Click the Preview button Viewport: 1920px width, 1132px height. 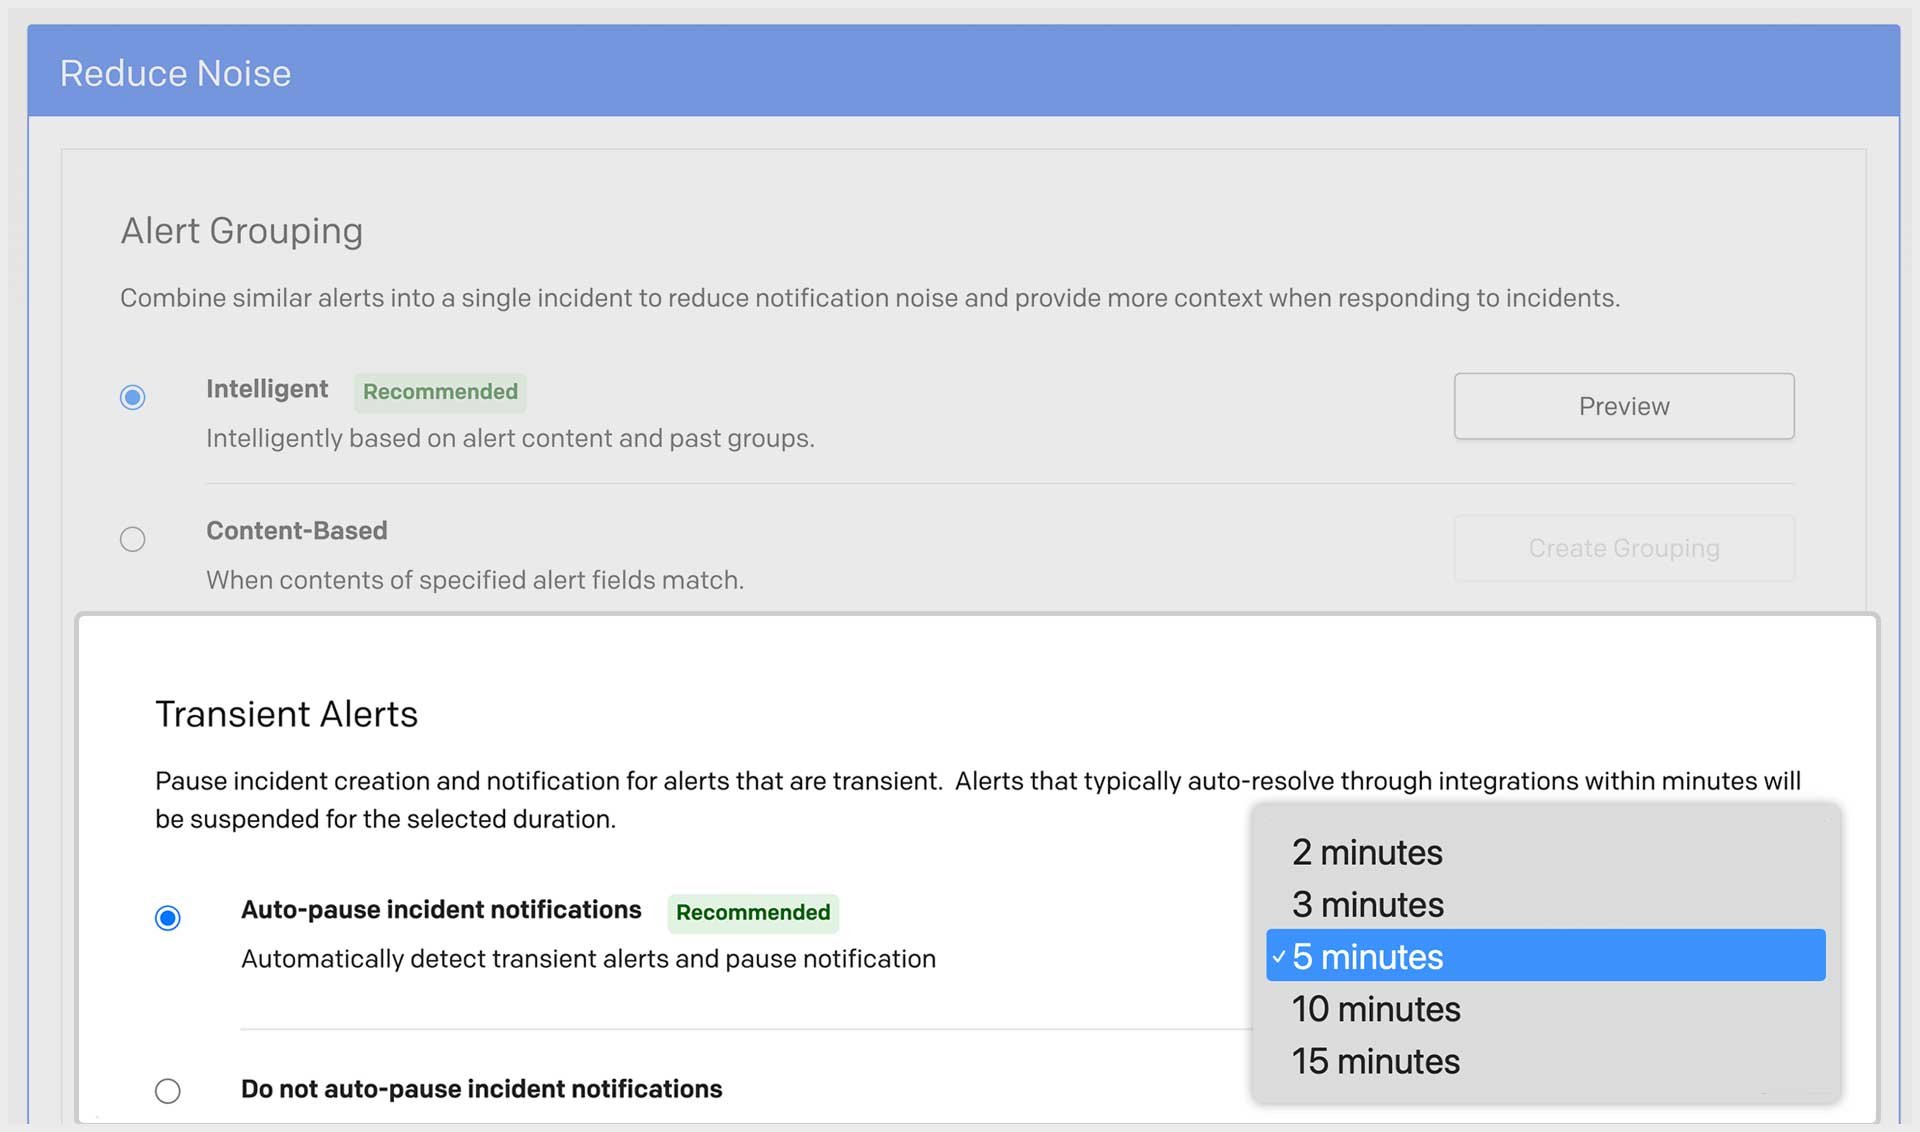coord(1623,406)
